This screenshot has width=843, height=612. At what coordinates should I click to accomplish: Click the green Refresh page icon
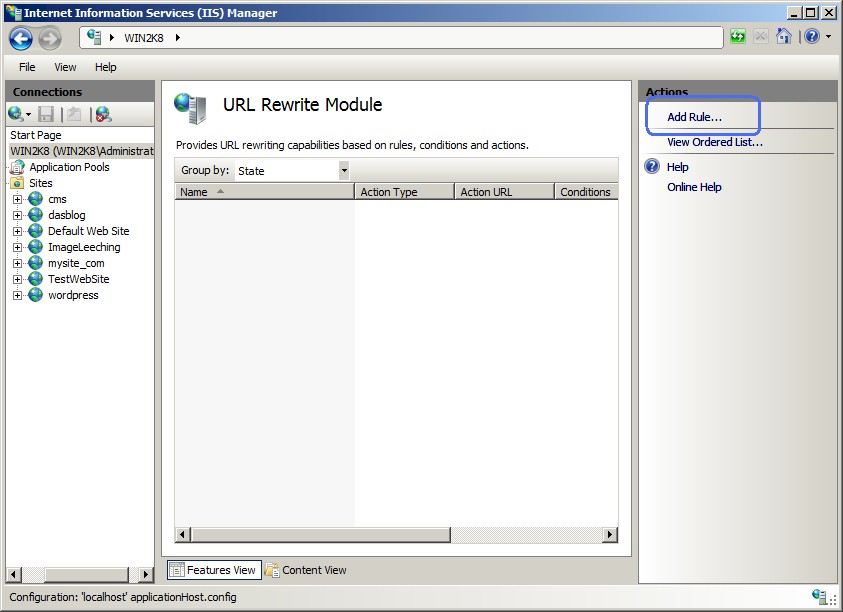(738, 37)
